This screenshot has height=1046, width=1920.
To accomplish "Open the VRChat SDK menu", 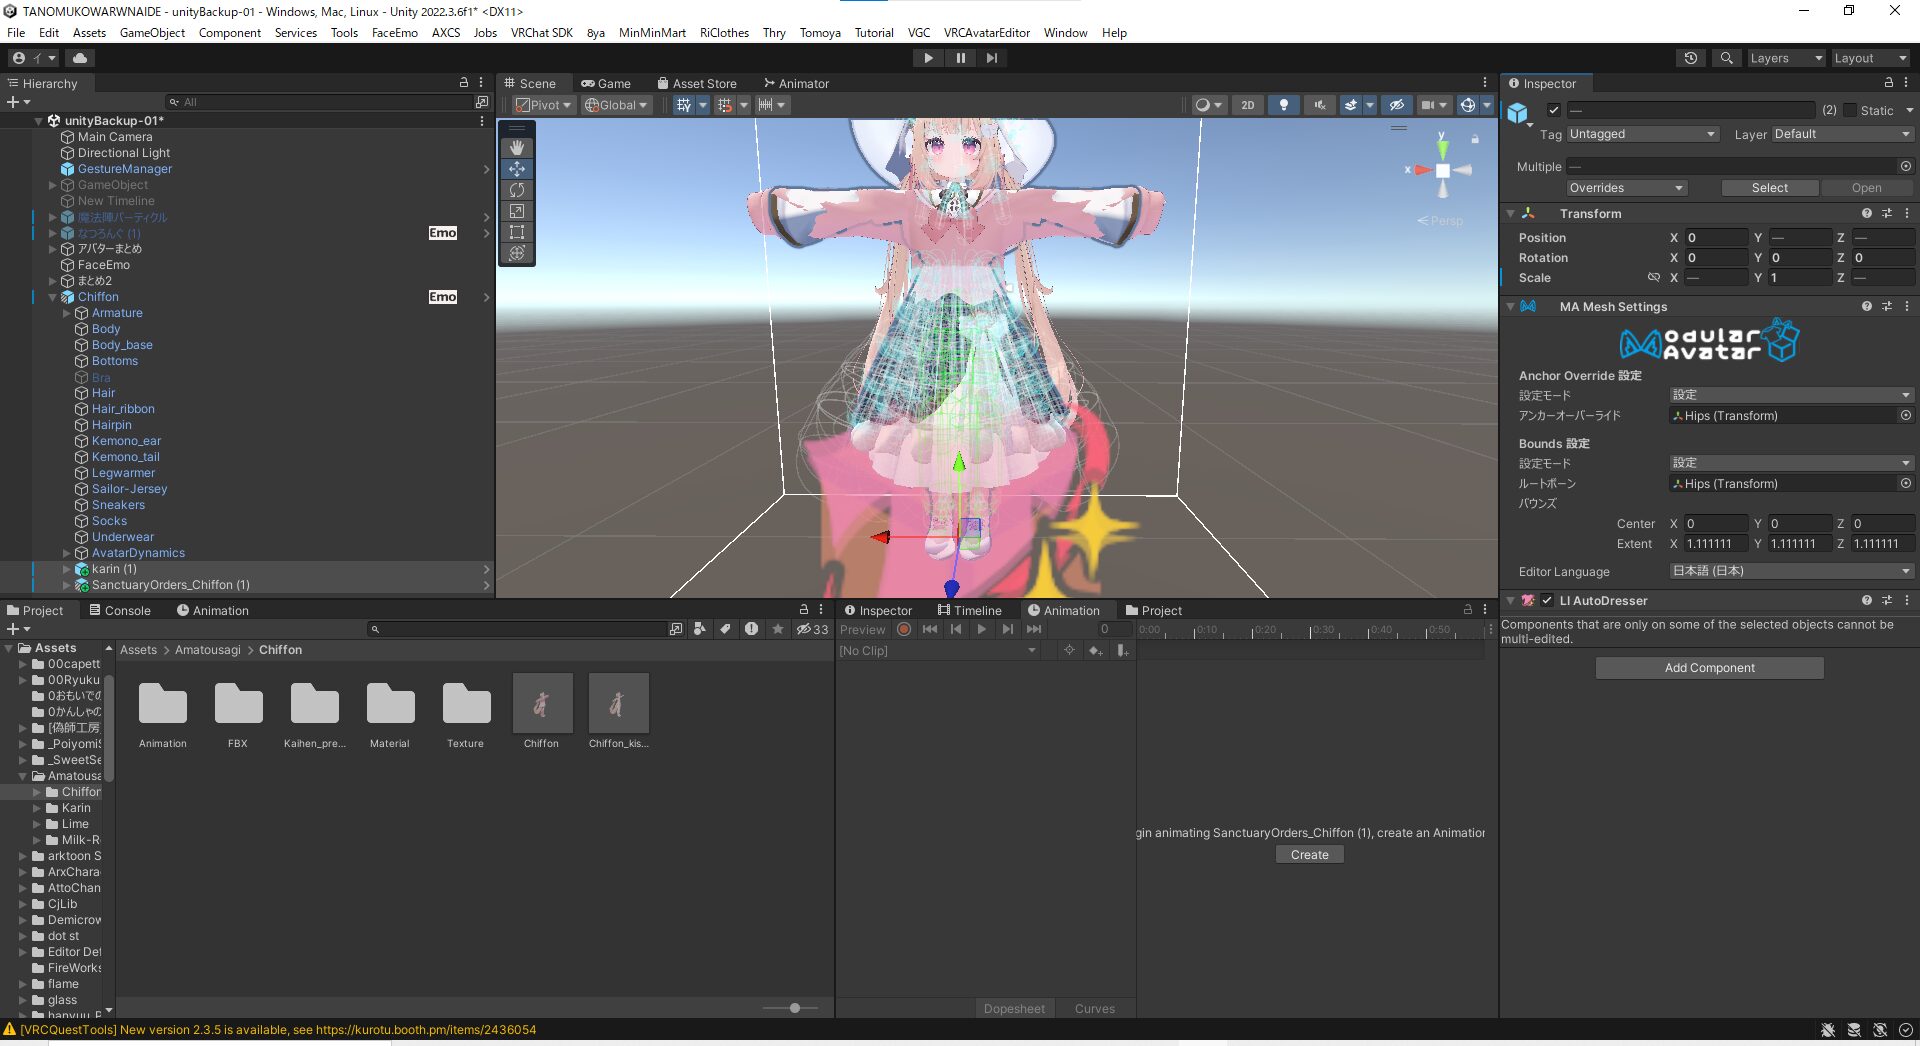I will (540, 32).
